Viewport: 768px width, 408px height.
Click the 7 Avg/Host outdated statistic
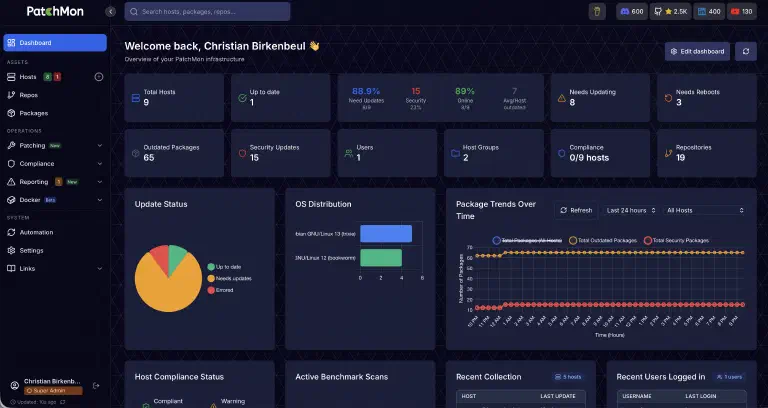point(515,97)
